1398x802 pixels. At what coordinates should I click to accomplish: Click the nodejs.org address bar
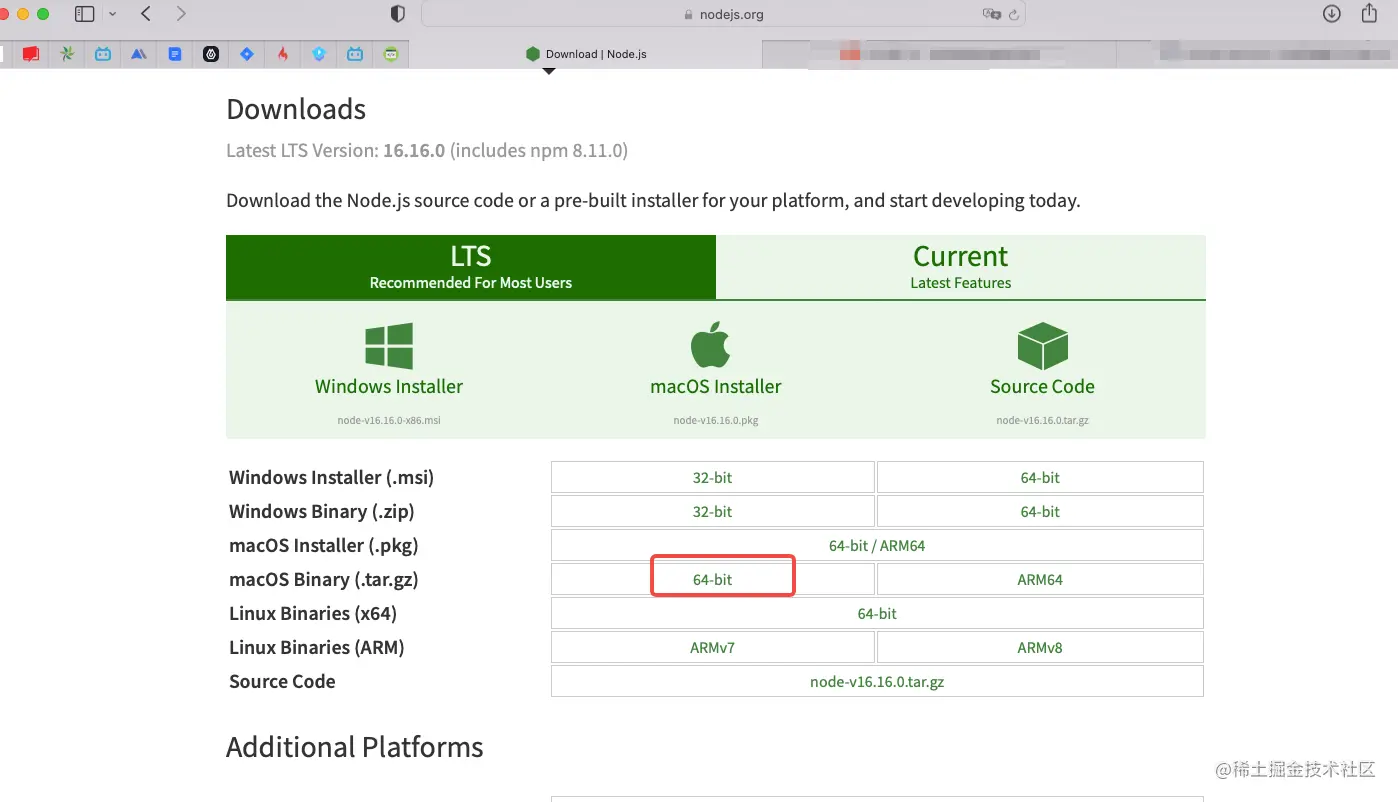[x=723, y=14]
